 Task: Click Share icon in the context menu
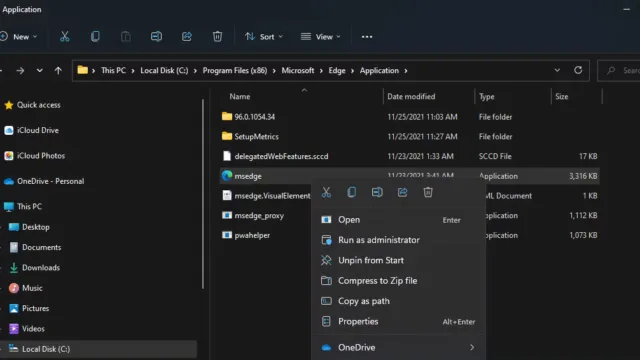(x=402, y=192)
